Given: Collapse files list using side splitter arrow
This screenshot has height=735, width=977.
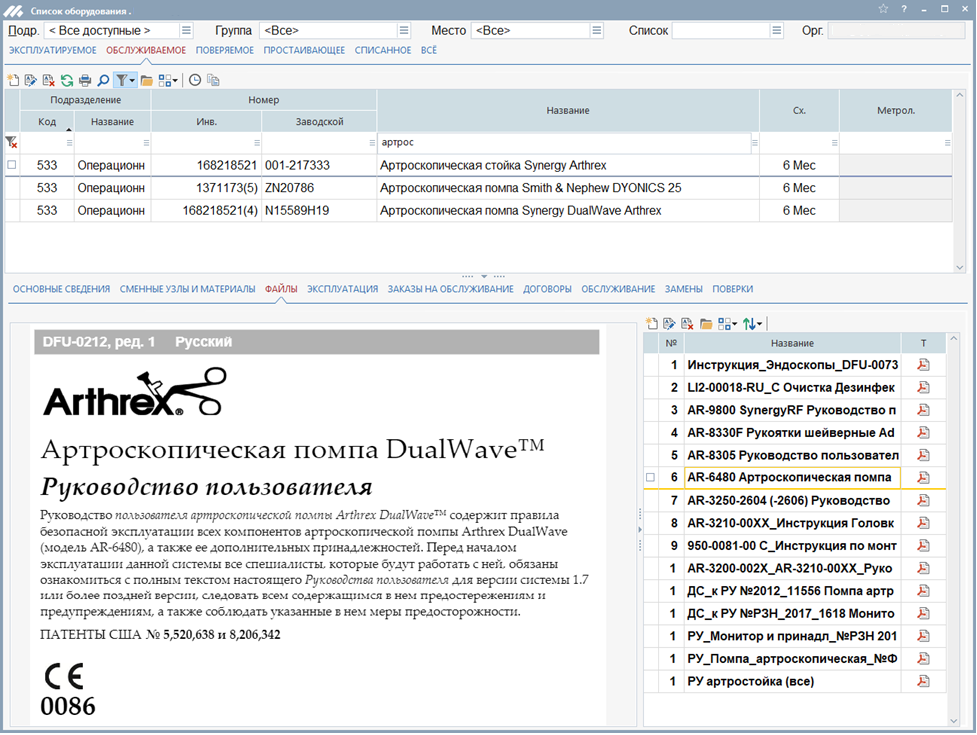Looking at the screenshot, I should [x=639, y=529].
